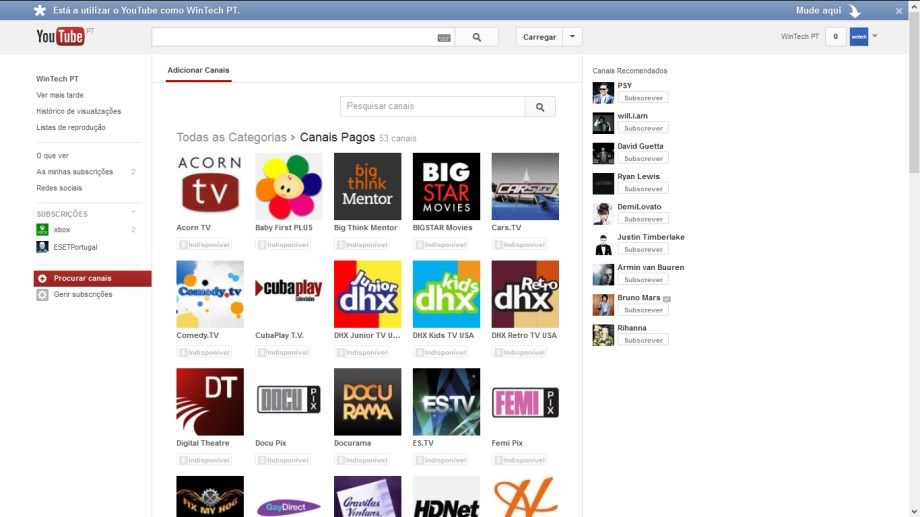Collapse the SUBSCRIÇÕES section in the sidebar
Viewport: 920px width, 517px height.
[133, 213]
